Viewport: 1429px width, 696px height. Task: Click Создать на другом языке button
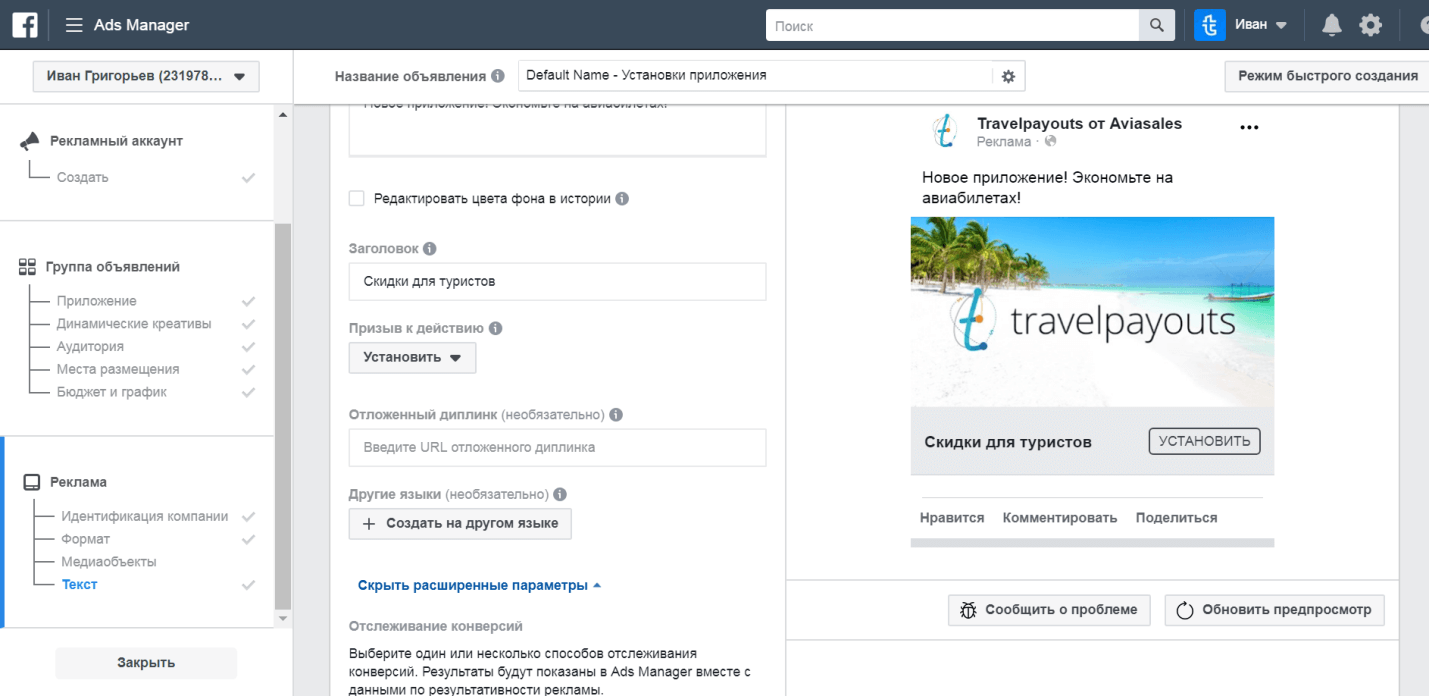point(460,524)
